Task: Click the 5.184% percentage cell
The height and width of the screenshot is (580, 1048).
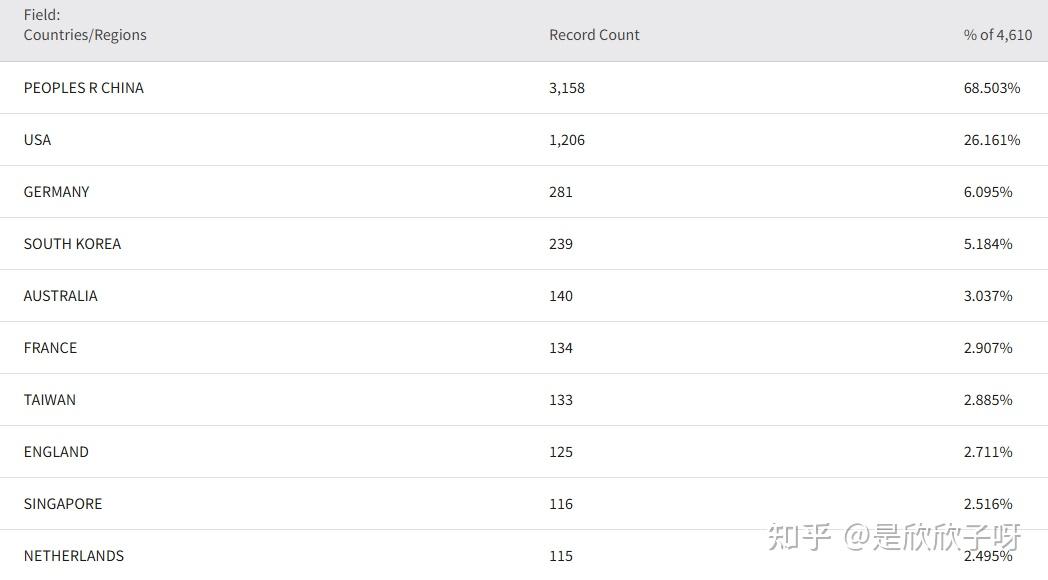Action: tap(988, 244)
